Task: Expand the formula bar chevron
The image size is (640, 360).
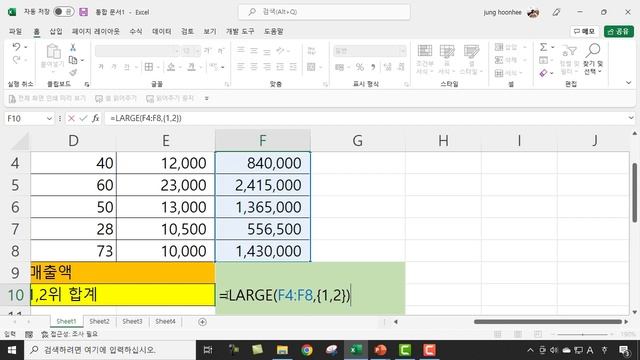Action: point(631,118)
